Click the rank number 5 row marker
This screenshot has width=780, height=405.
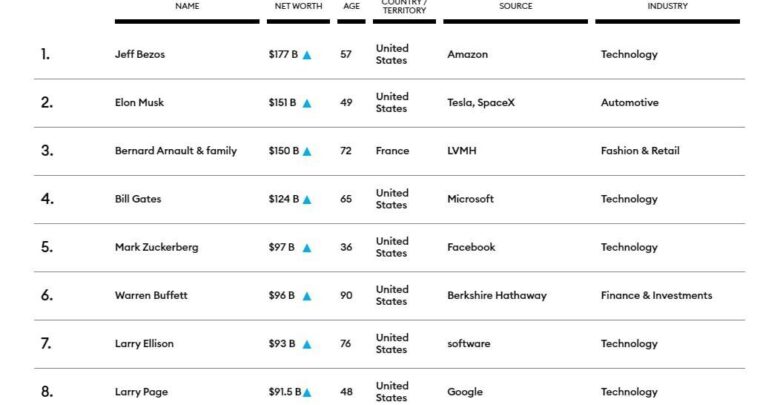[47, 247]
